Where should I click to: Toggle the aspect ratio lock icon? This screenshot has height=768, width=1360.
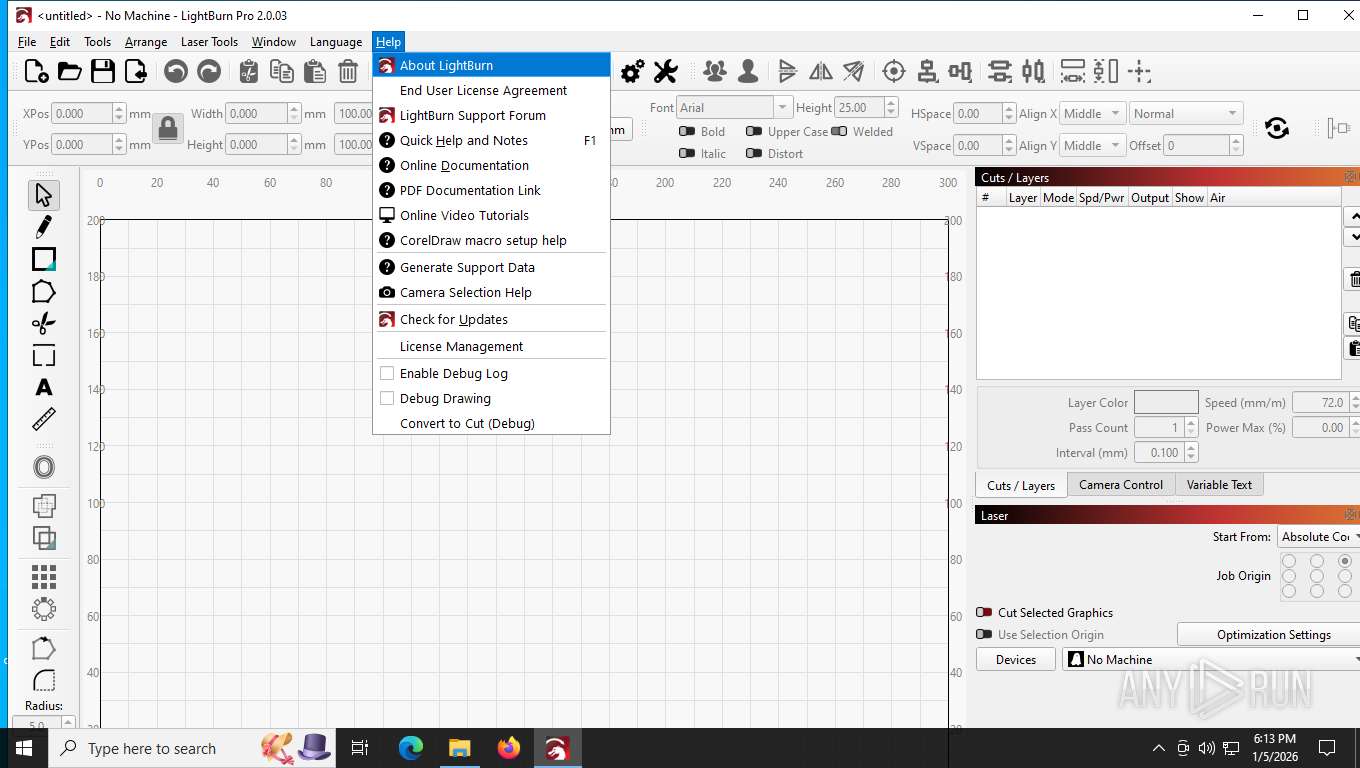168,128
